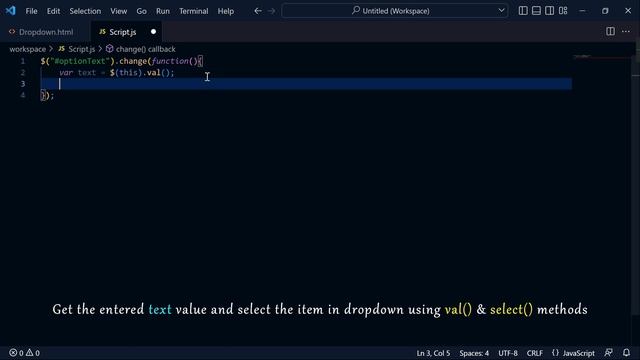This screenshot has height=360, width=640.
Task: Click line number 2 in the gutter
Action: click(x=23, y=73)
